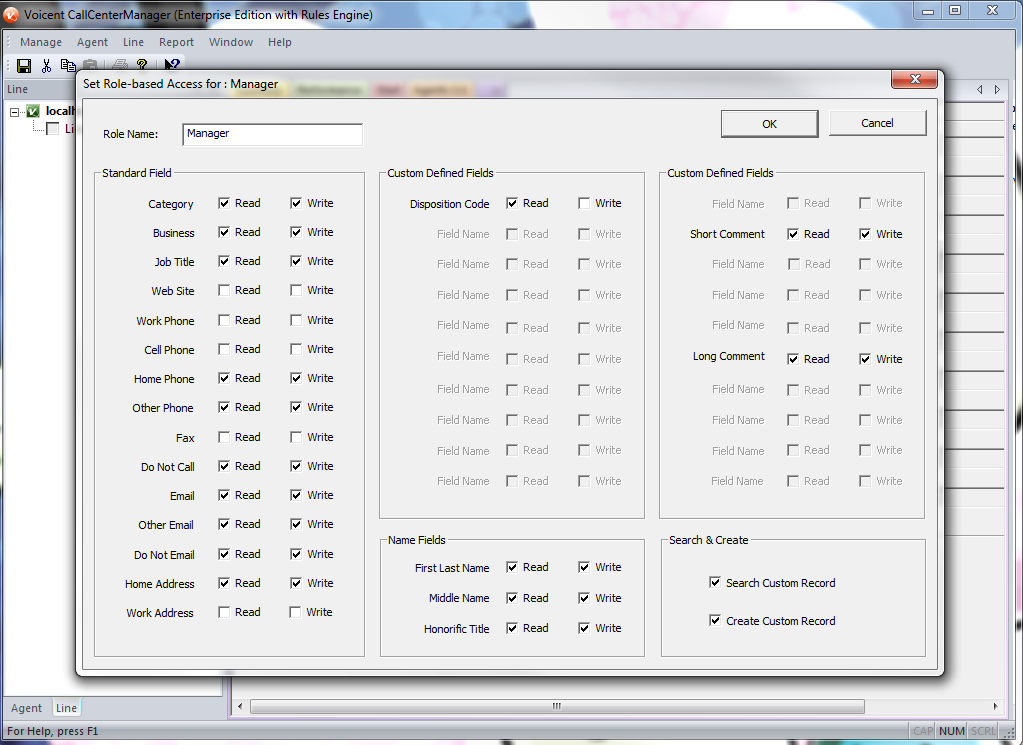Click the Cut scissors icon
This screenshot has height=745, width=1023.
pyautogui.click(x=46, y=66)
